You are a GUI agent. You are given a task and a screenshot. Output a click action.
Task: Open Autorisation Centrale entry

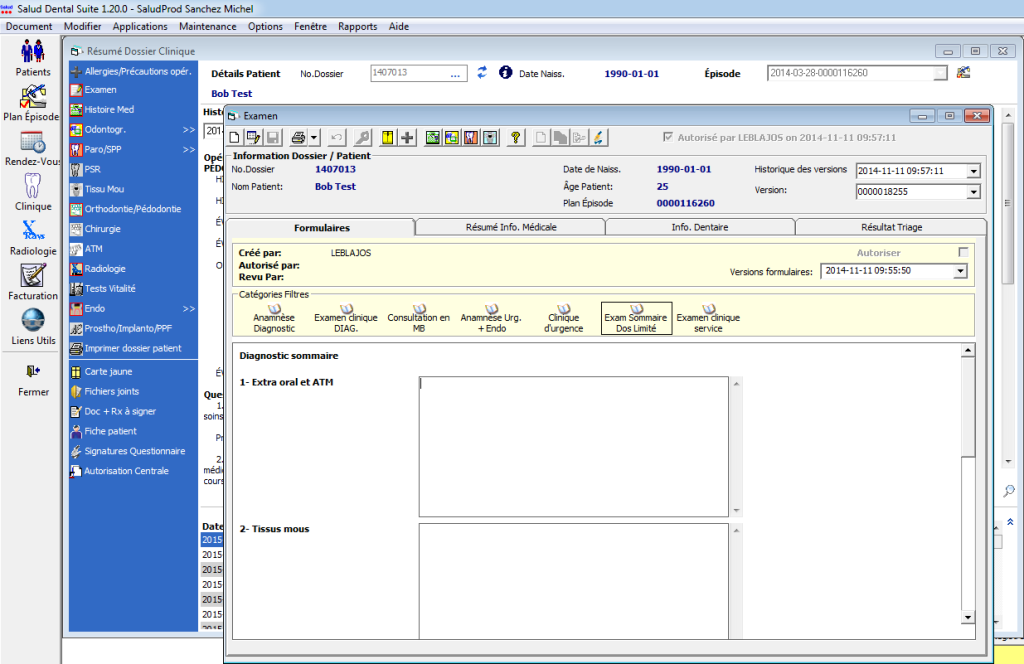coord(120,471)
